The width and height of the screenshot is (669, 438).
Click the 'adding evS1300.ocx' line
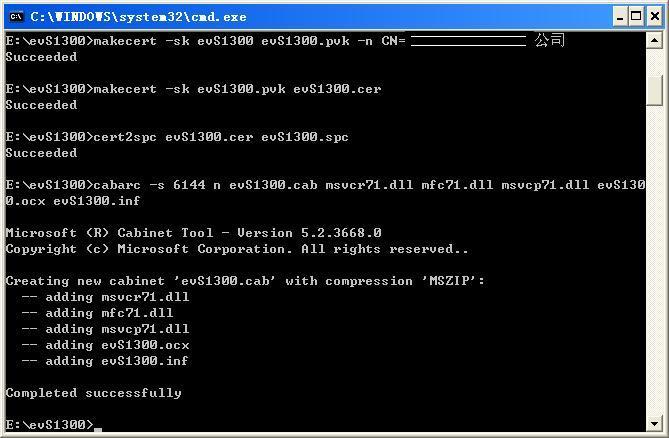tap(105, 345)
